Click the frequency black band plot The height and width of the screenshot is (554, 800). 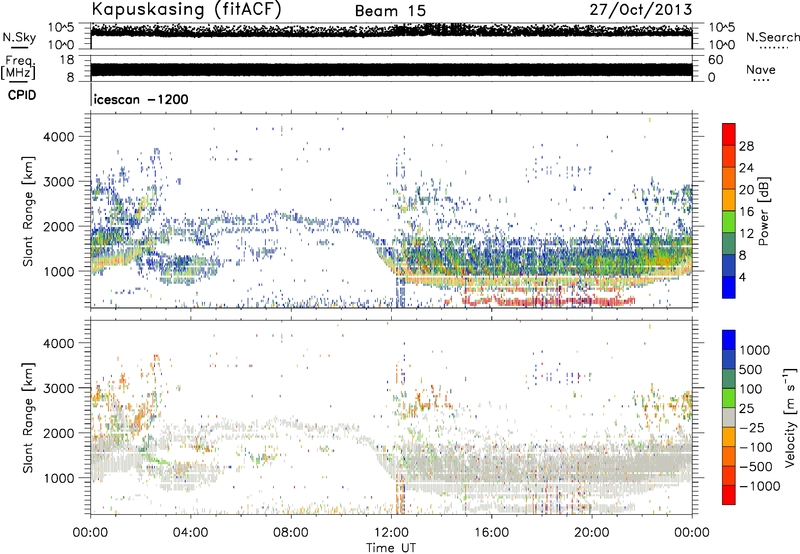(x=391, y=69)
